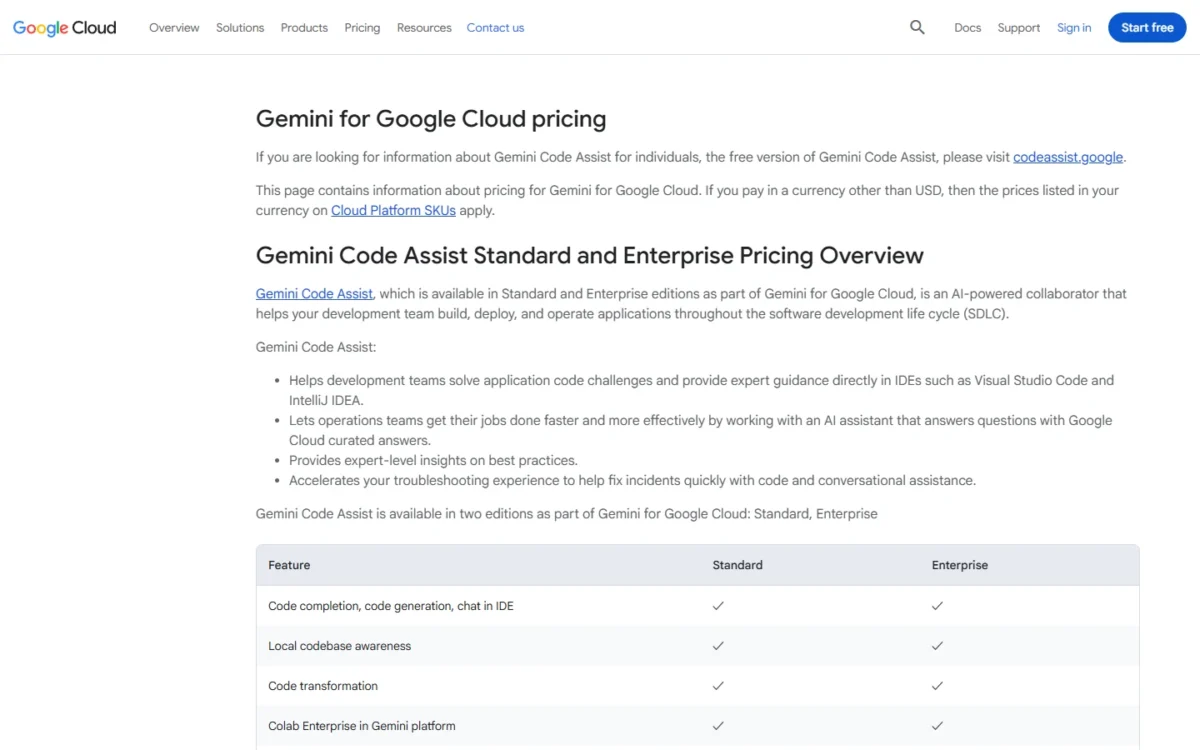Click Contact us in the header

[495, 28]
